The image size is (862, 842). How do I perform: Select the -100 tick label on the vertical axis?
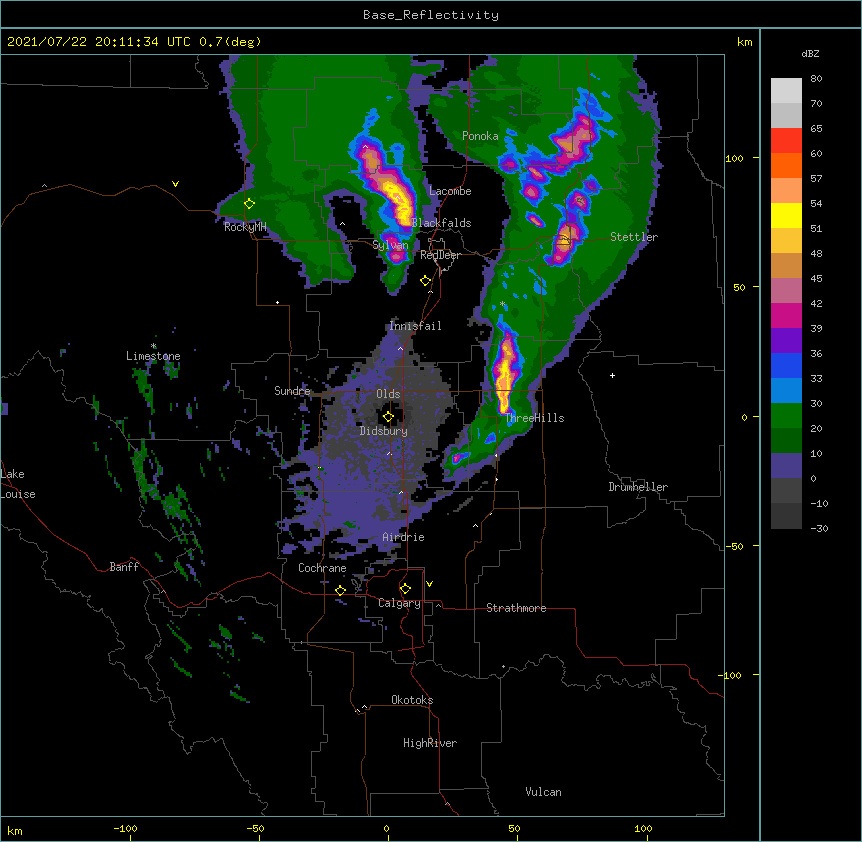[x=730, y=675]
